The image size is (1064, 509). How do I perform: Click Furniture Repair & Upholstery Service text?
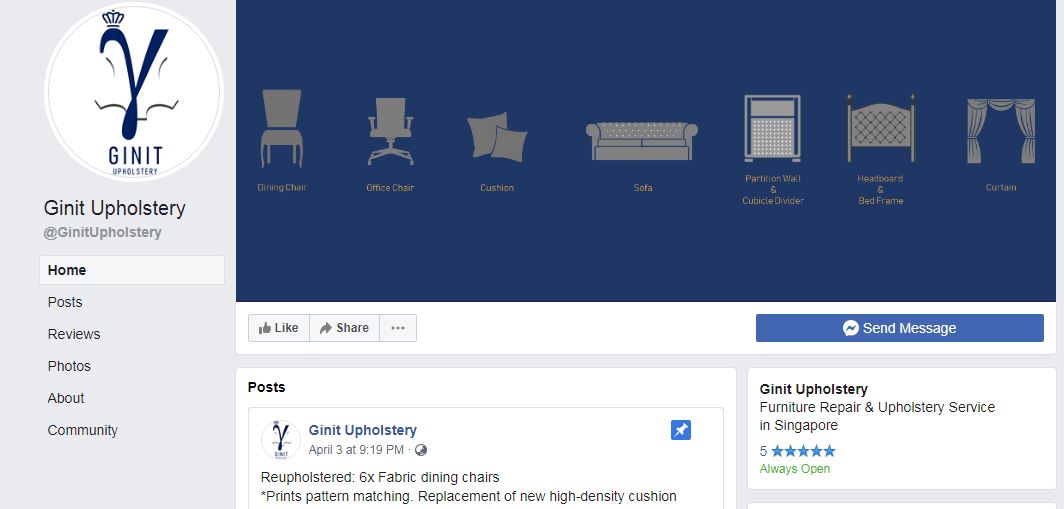coord(877,407)
